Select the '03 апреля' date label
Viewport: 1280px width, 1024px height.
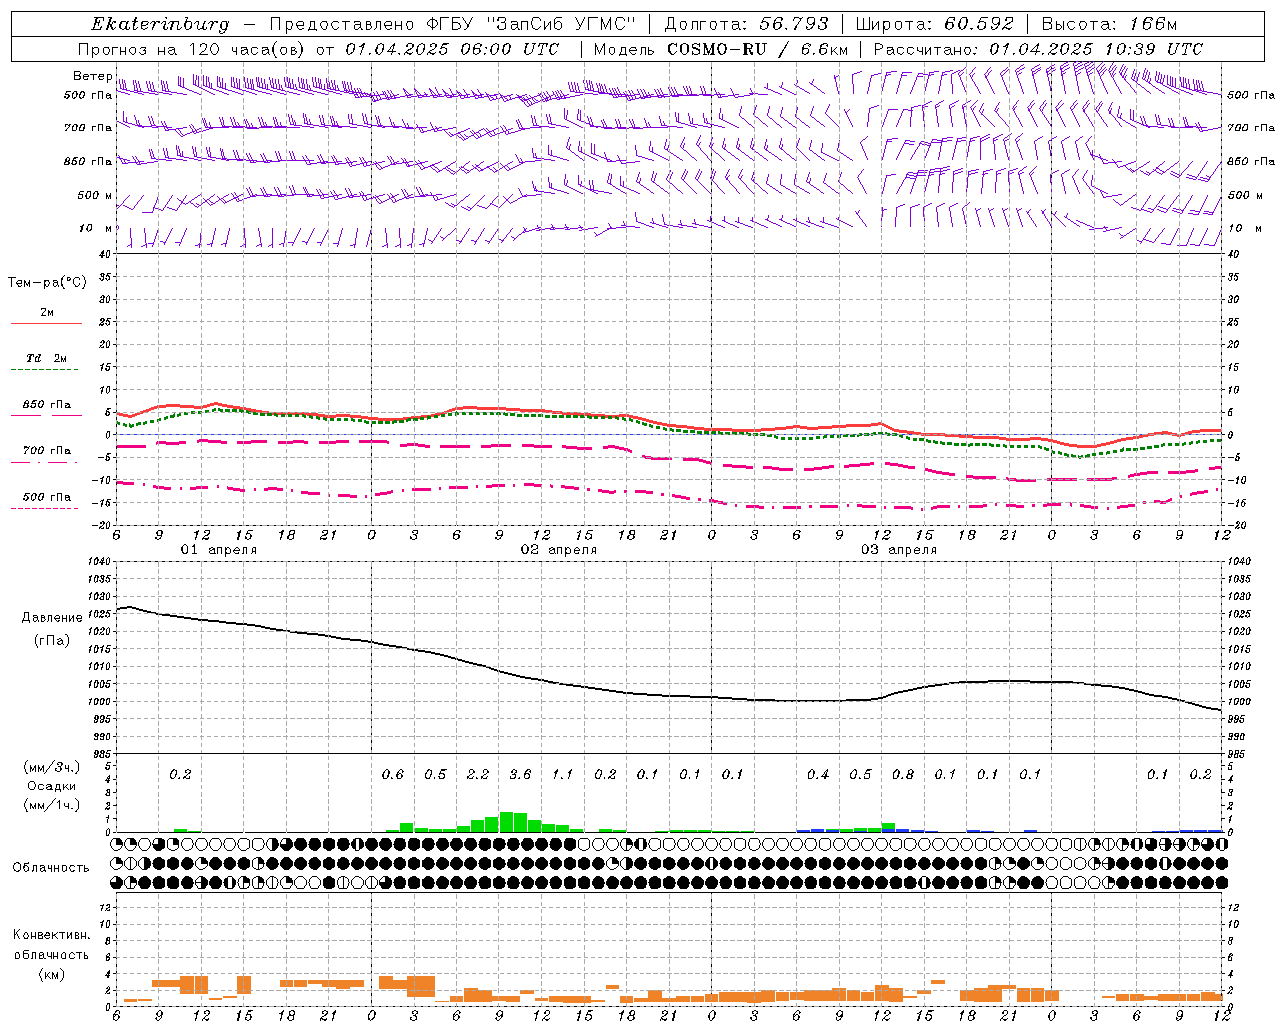click(898, 550)
